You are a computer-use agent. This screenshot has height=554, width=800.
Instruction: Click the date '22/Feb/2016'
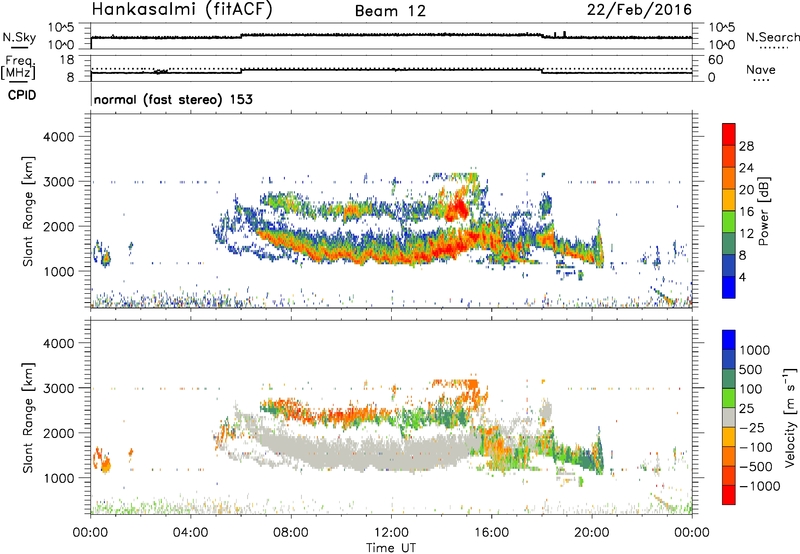pos(639,10)
